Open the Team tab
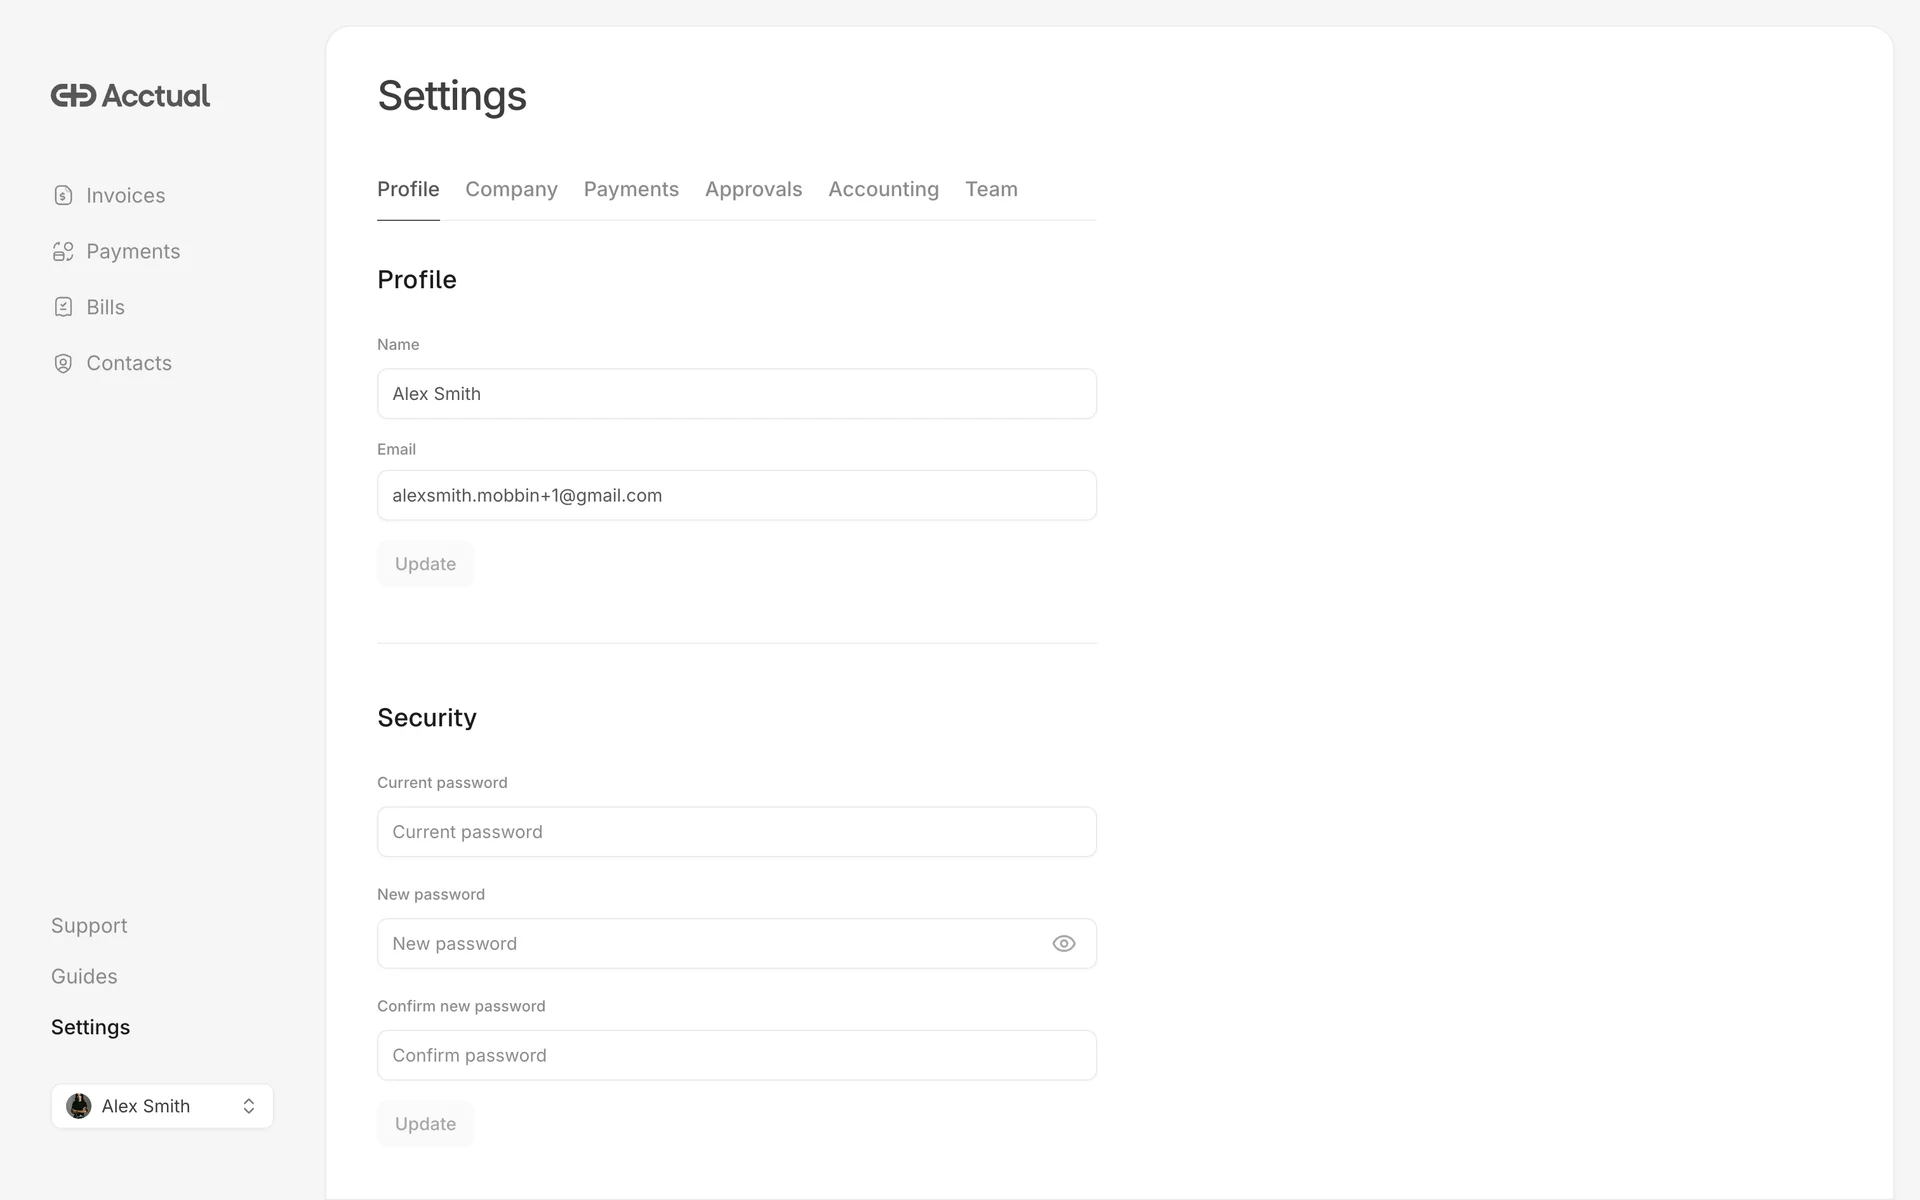Image resolution: width=1920 pixels, height=1200 pixels. coord(990,190)
